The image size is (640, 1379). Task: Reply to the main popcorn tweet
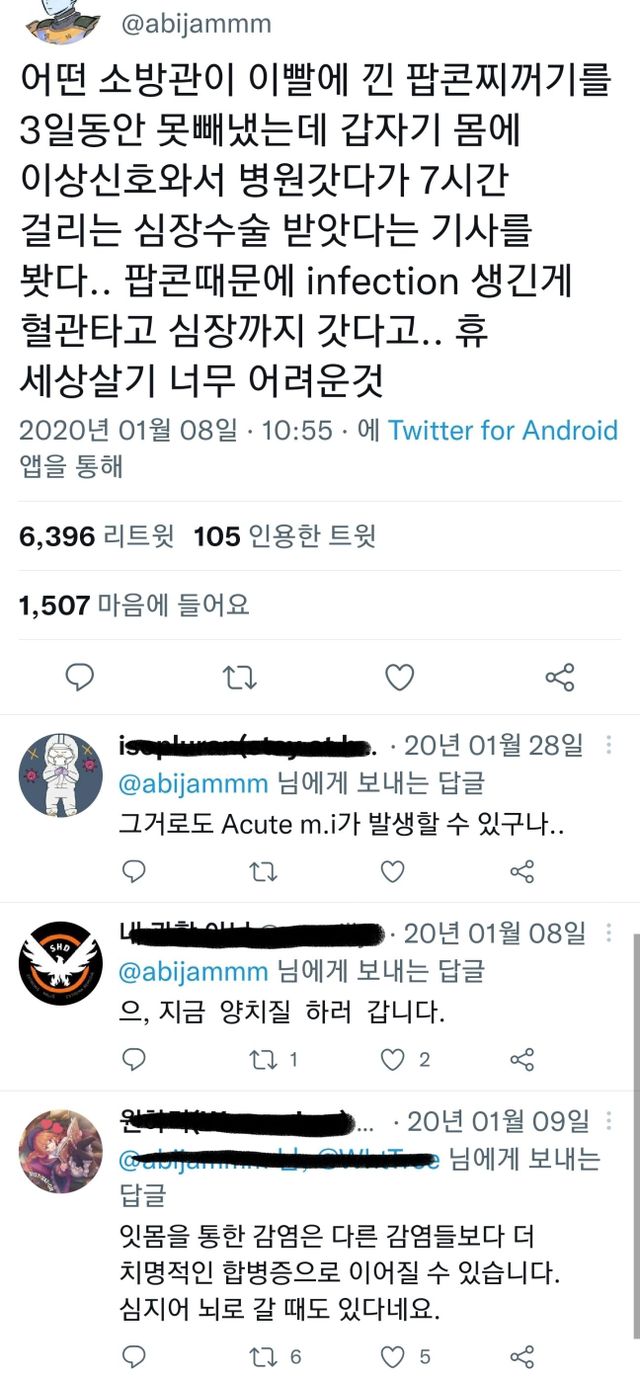[x=79, y=678]
